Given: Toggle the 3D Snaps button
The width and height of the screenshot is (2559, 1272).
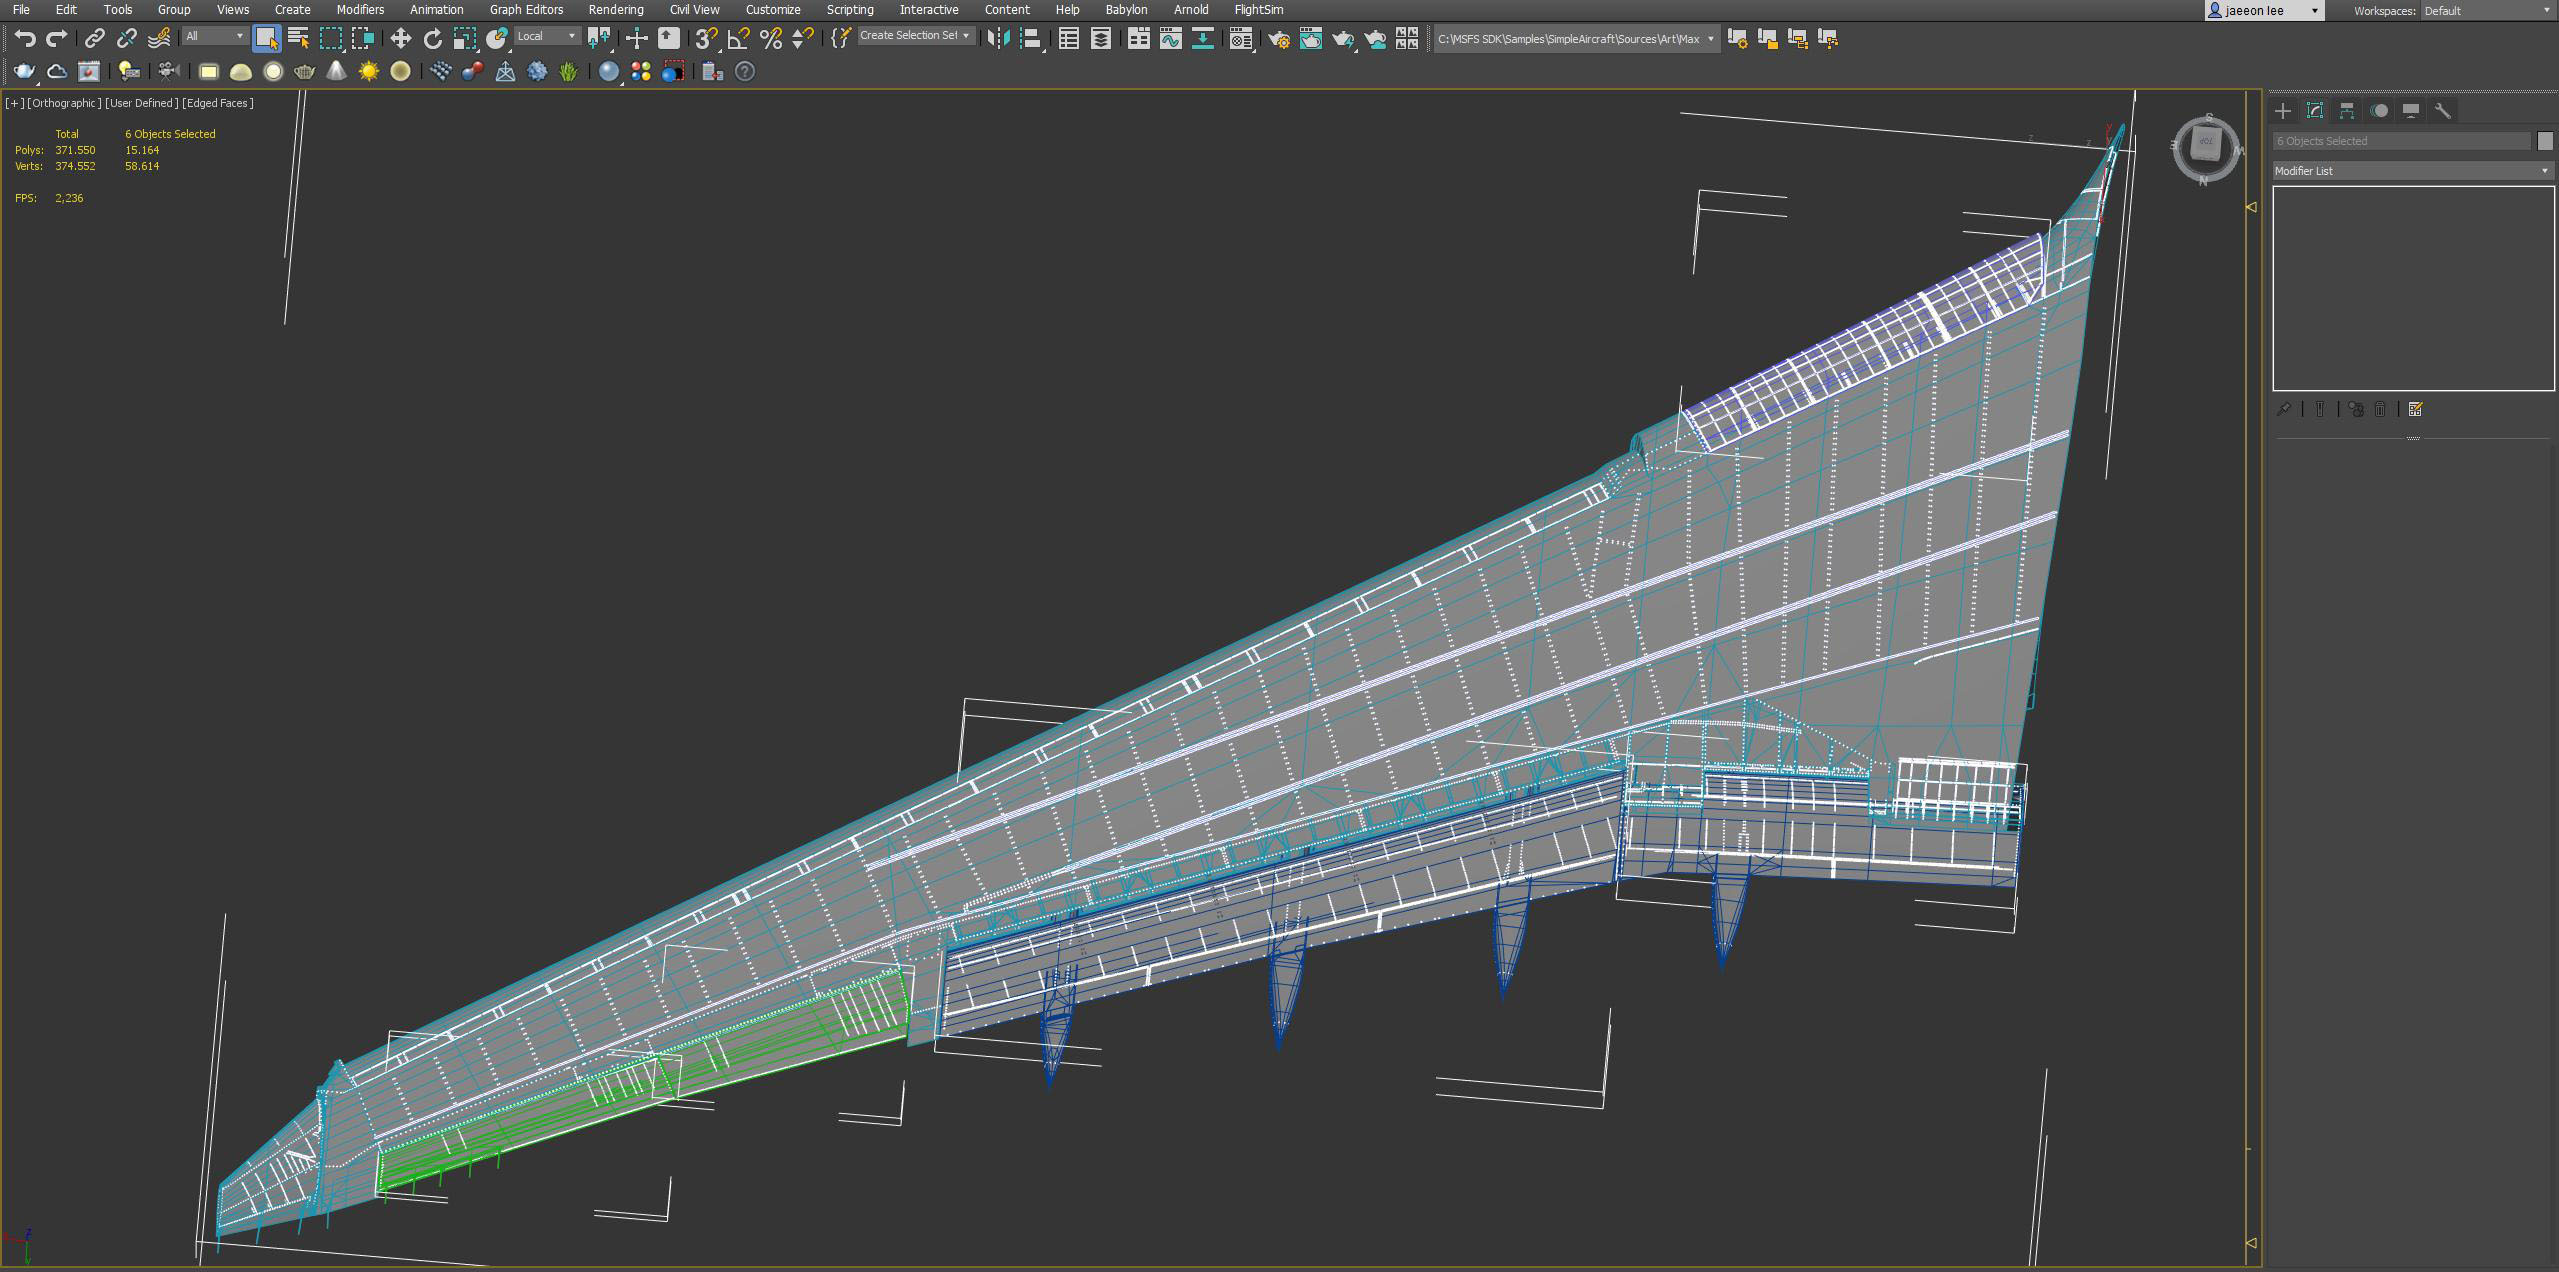Looking at the screenshot, I should coord(706,39).
